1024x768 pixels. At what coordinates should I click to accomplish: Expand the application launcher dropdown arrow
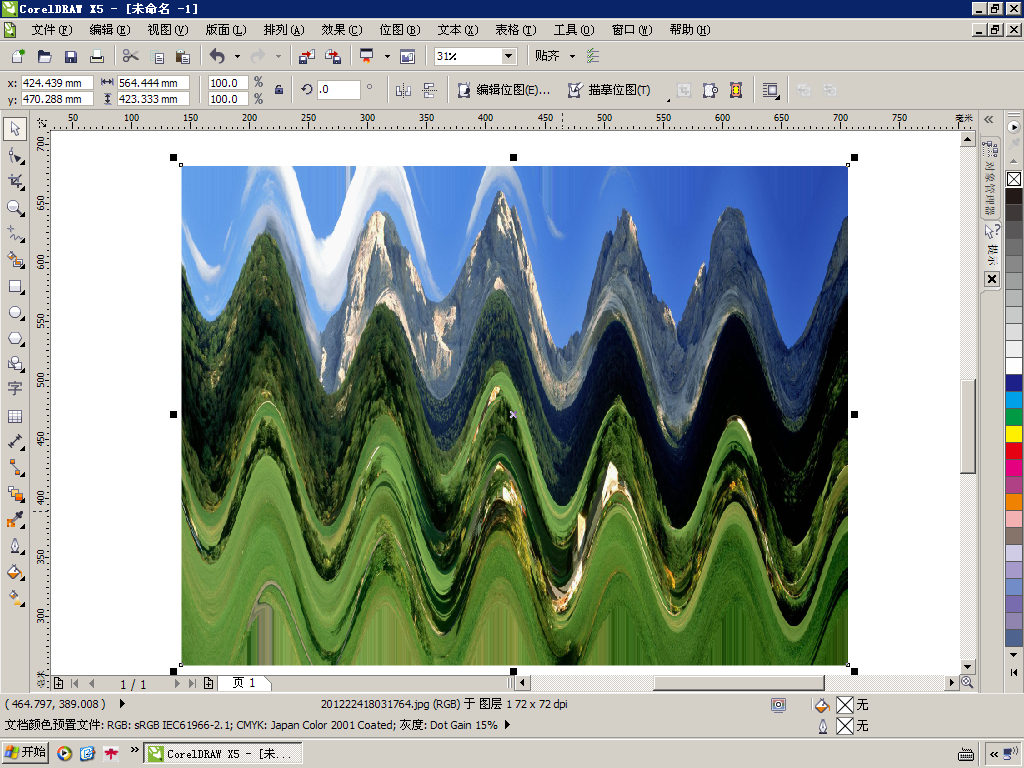coord(387,56)
